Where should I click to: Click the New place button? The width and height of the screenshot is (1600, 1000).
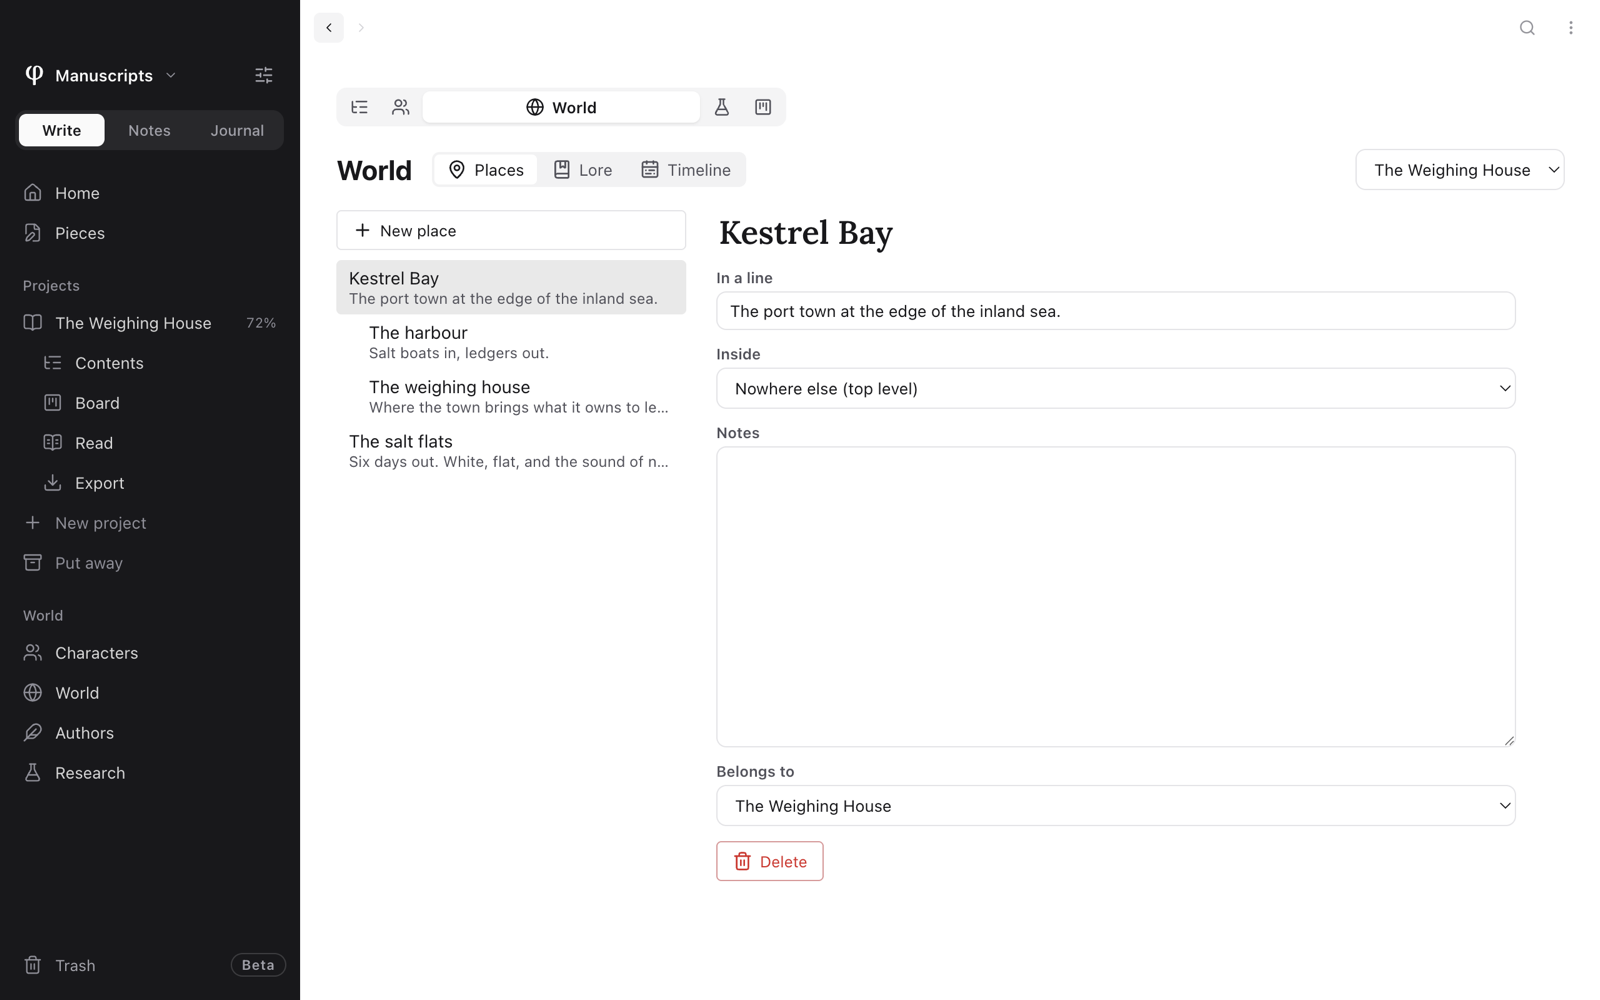[x=511, y=230]
